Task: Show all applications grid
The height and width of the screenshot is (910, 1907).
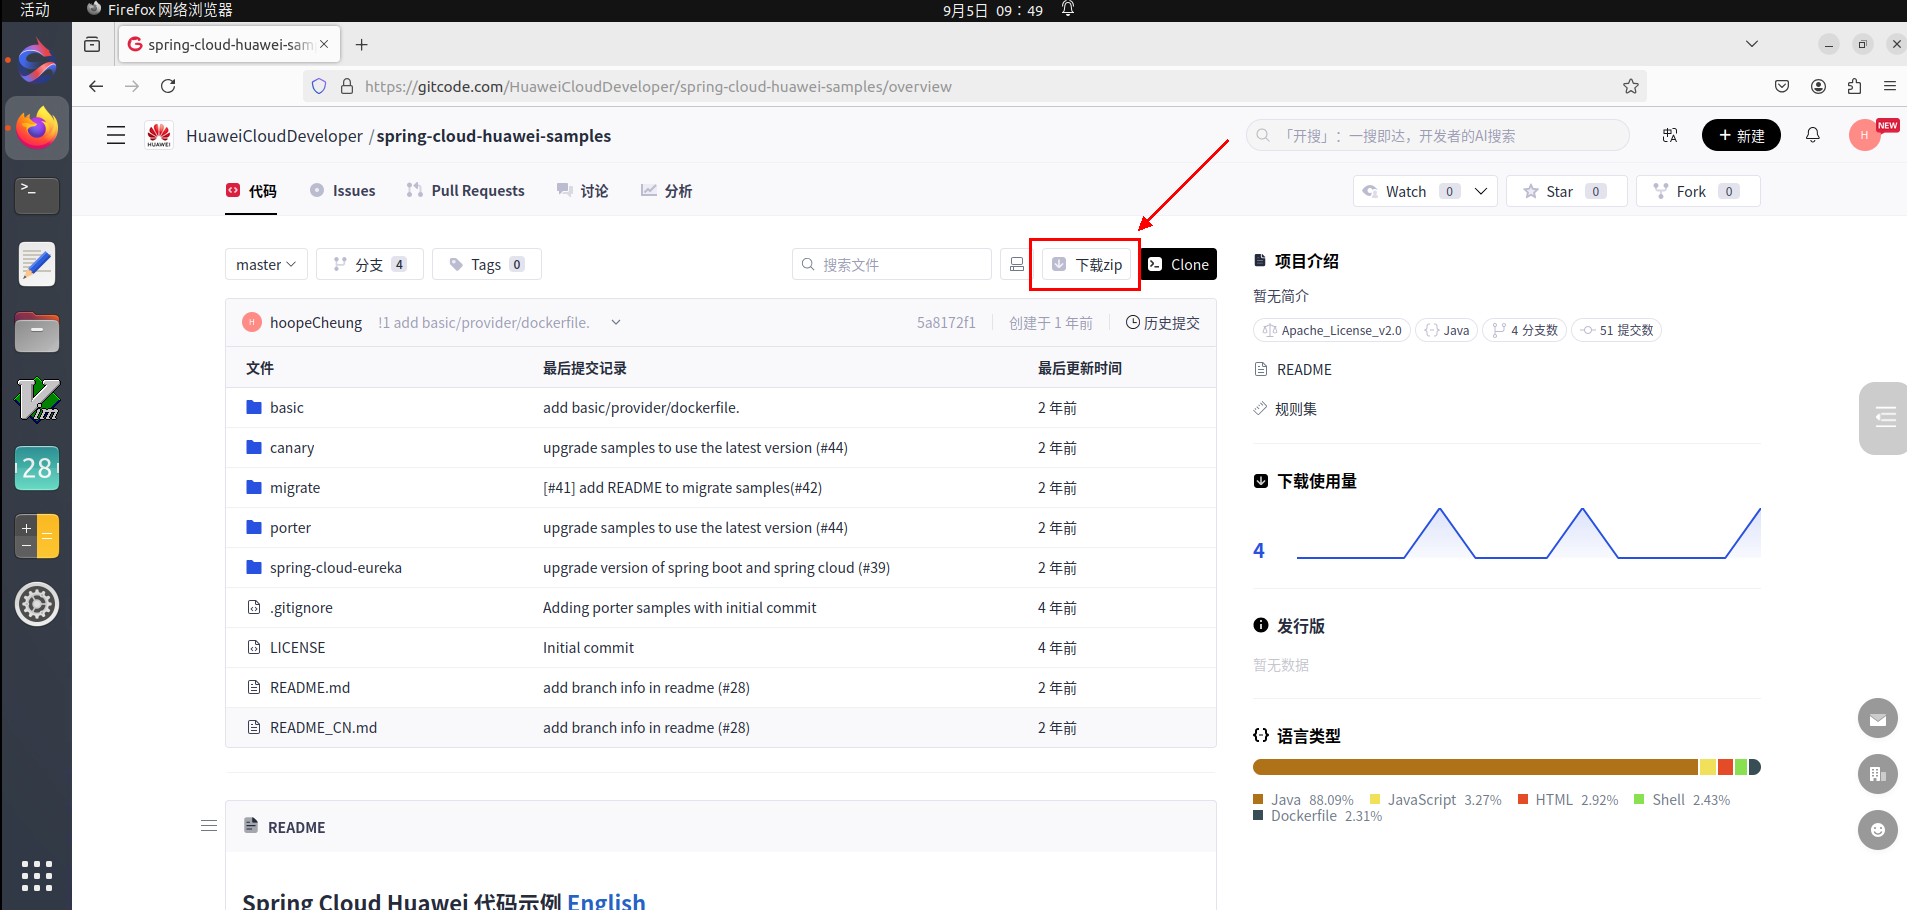Action: (37, 875)
